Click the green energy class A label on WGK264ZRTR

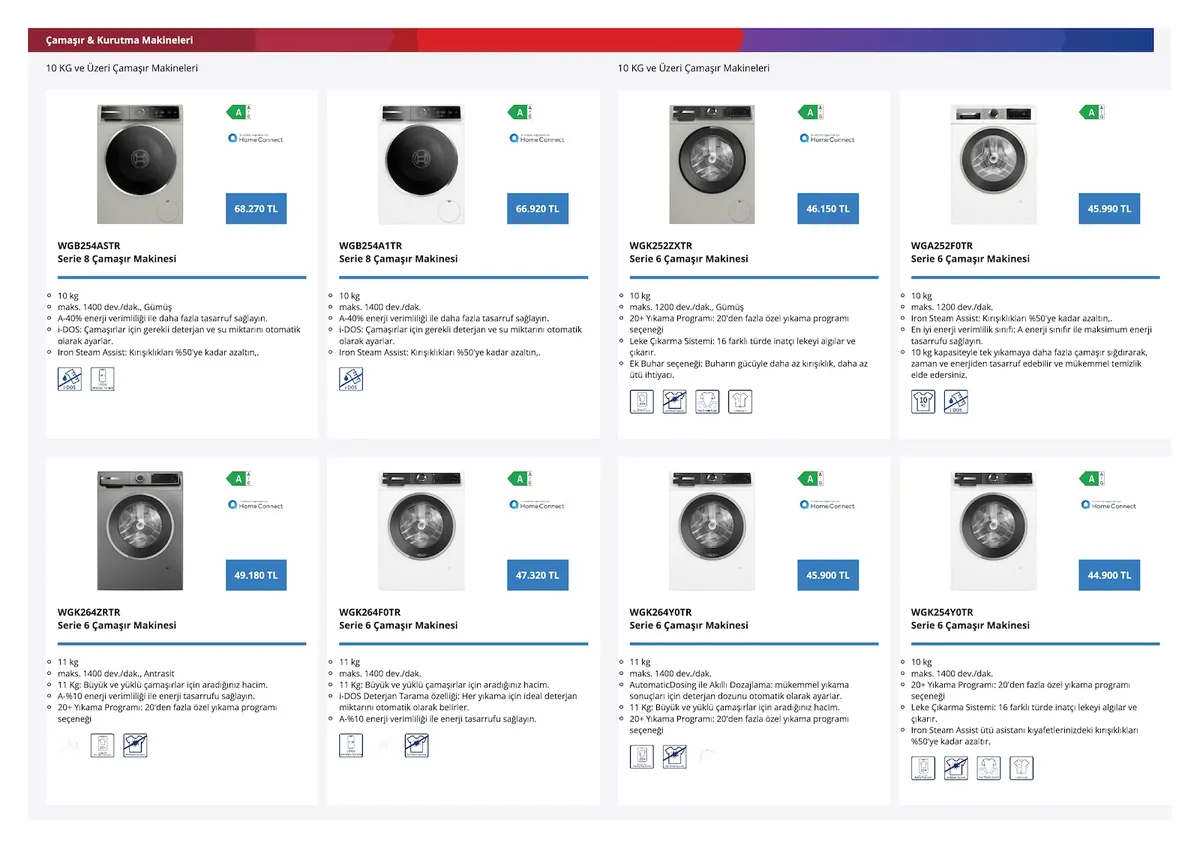[240, 479]
